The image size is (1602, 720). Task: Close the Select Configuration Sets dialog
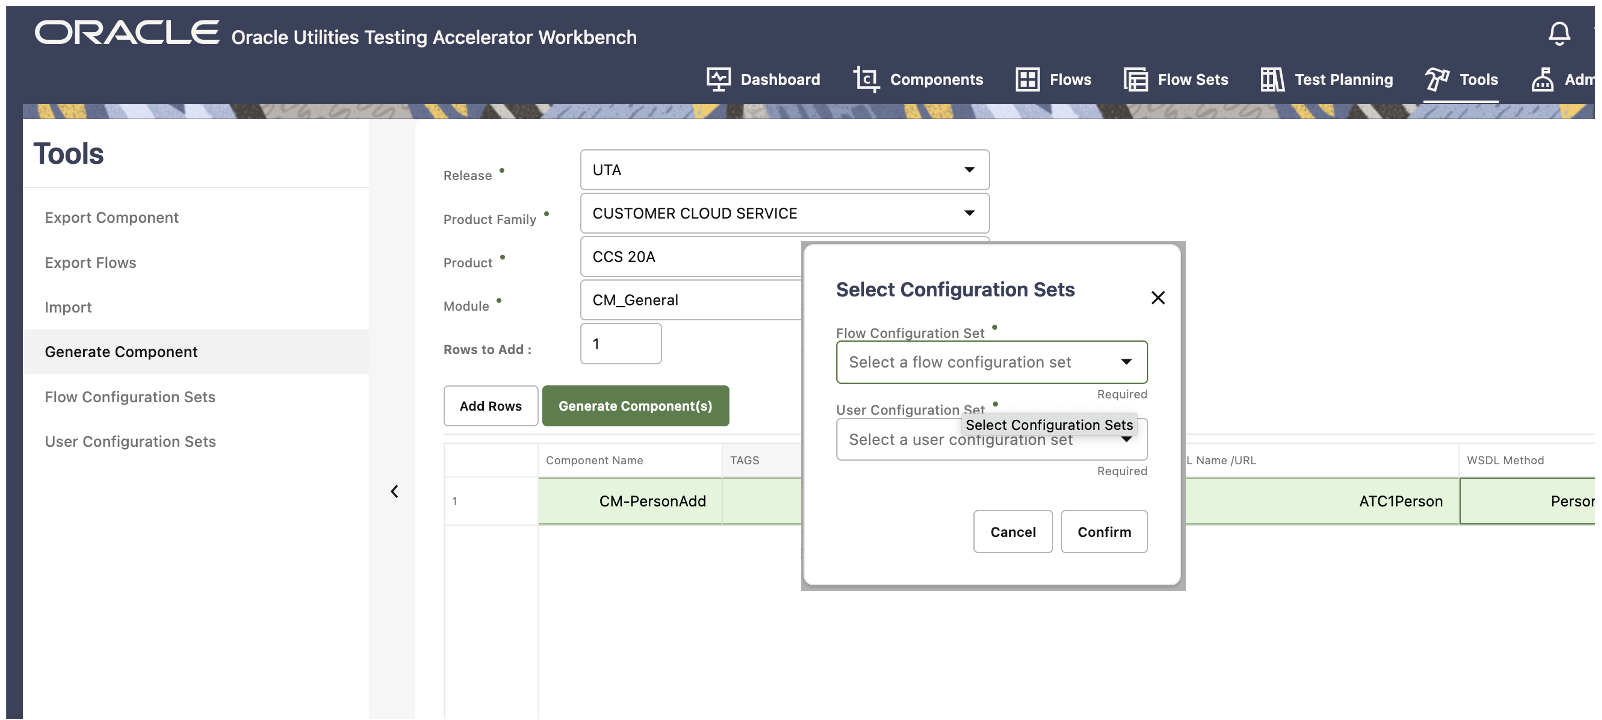(x=1158, y=297)
